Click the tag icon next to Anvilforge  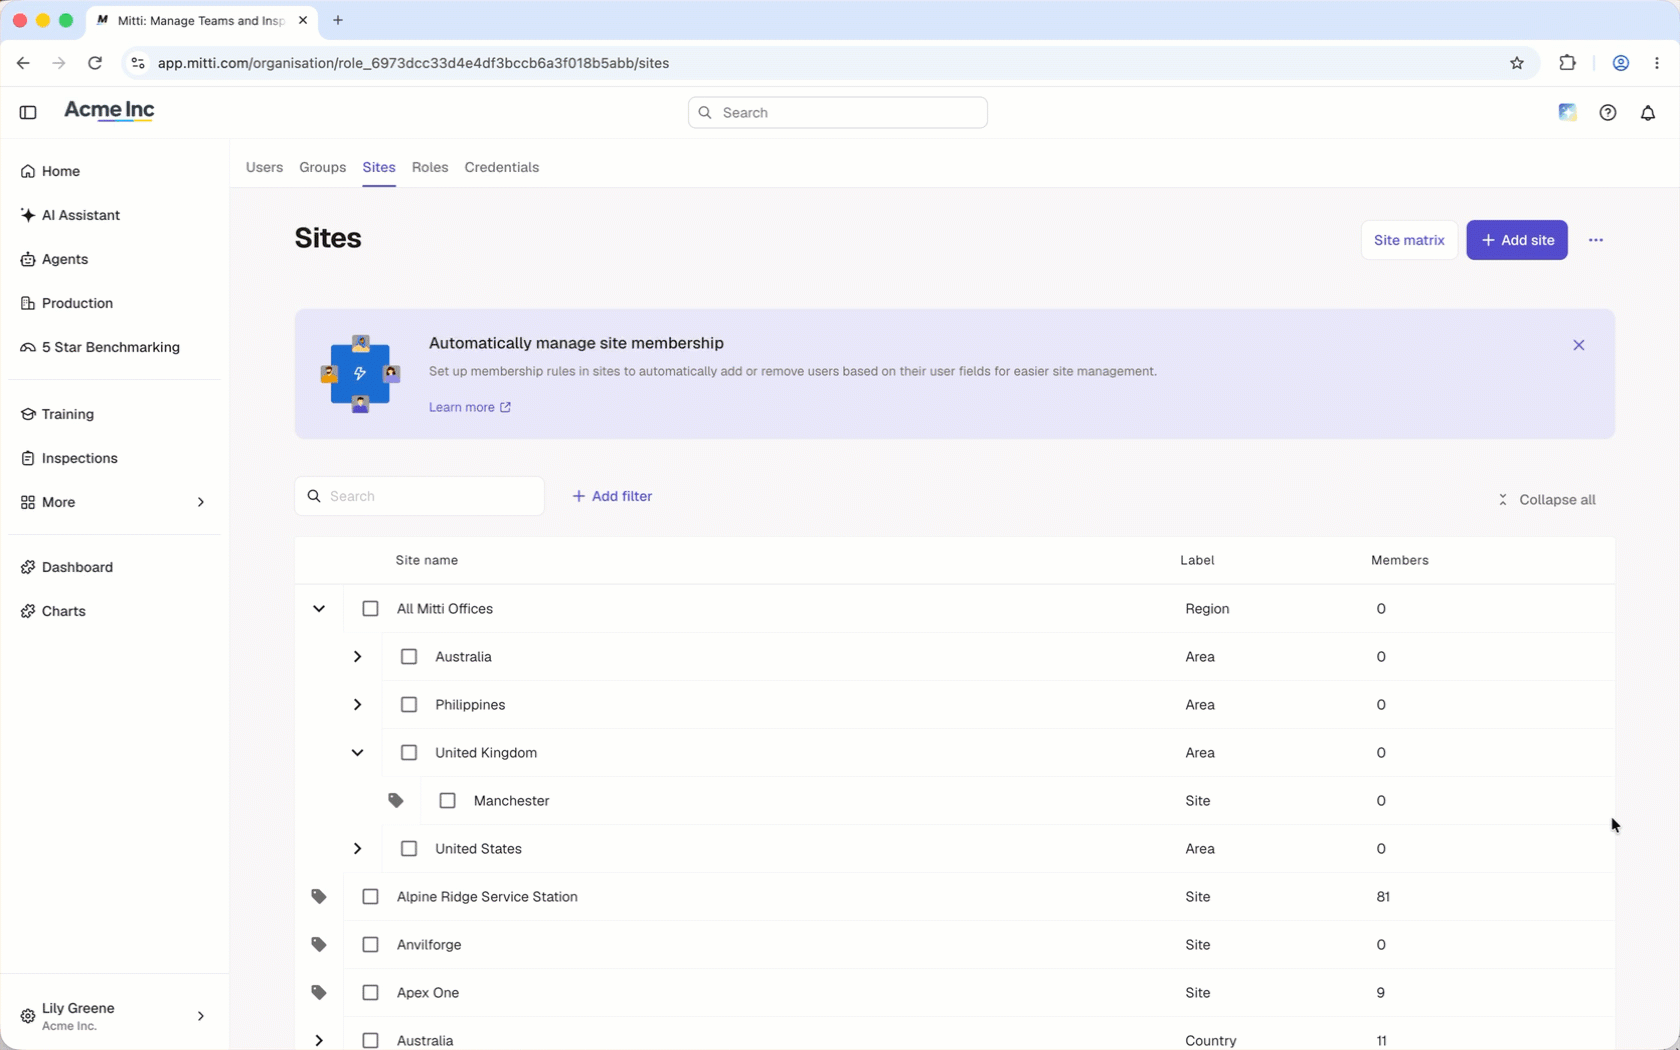tap(319, 945)
